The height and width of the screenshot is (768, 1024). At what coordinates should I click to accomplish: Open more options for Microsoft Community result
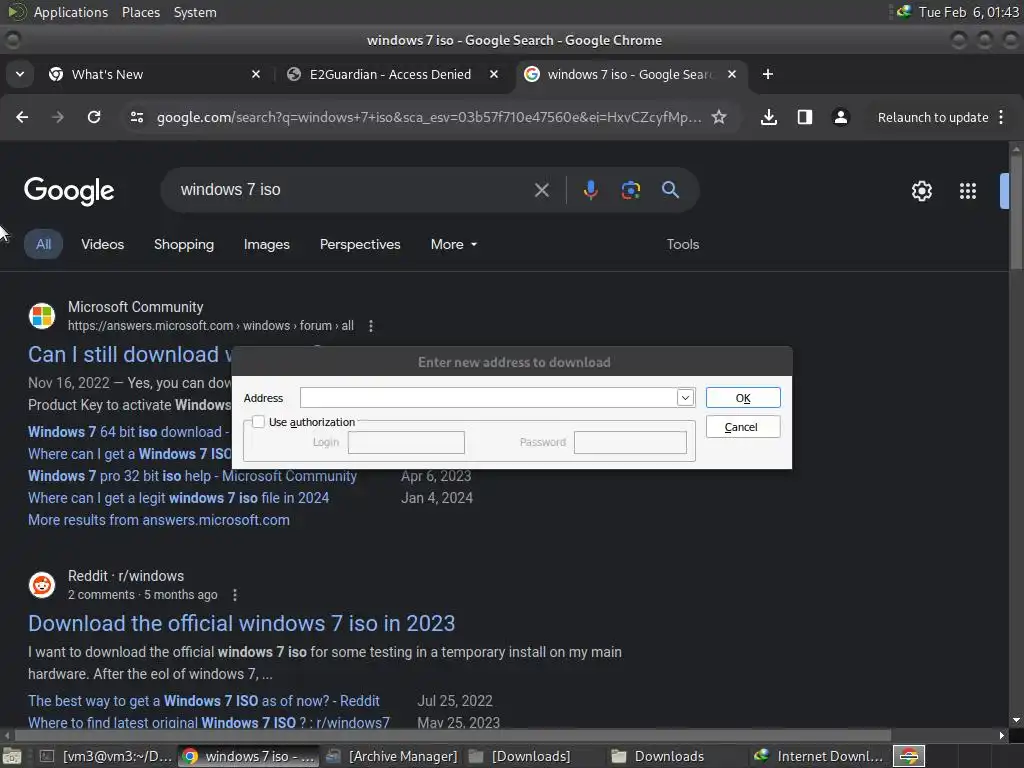point(371,326)
